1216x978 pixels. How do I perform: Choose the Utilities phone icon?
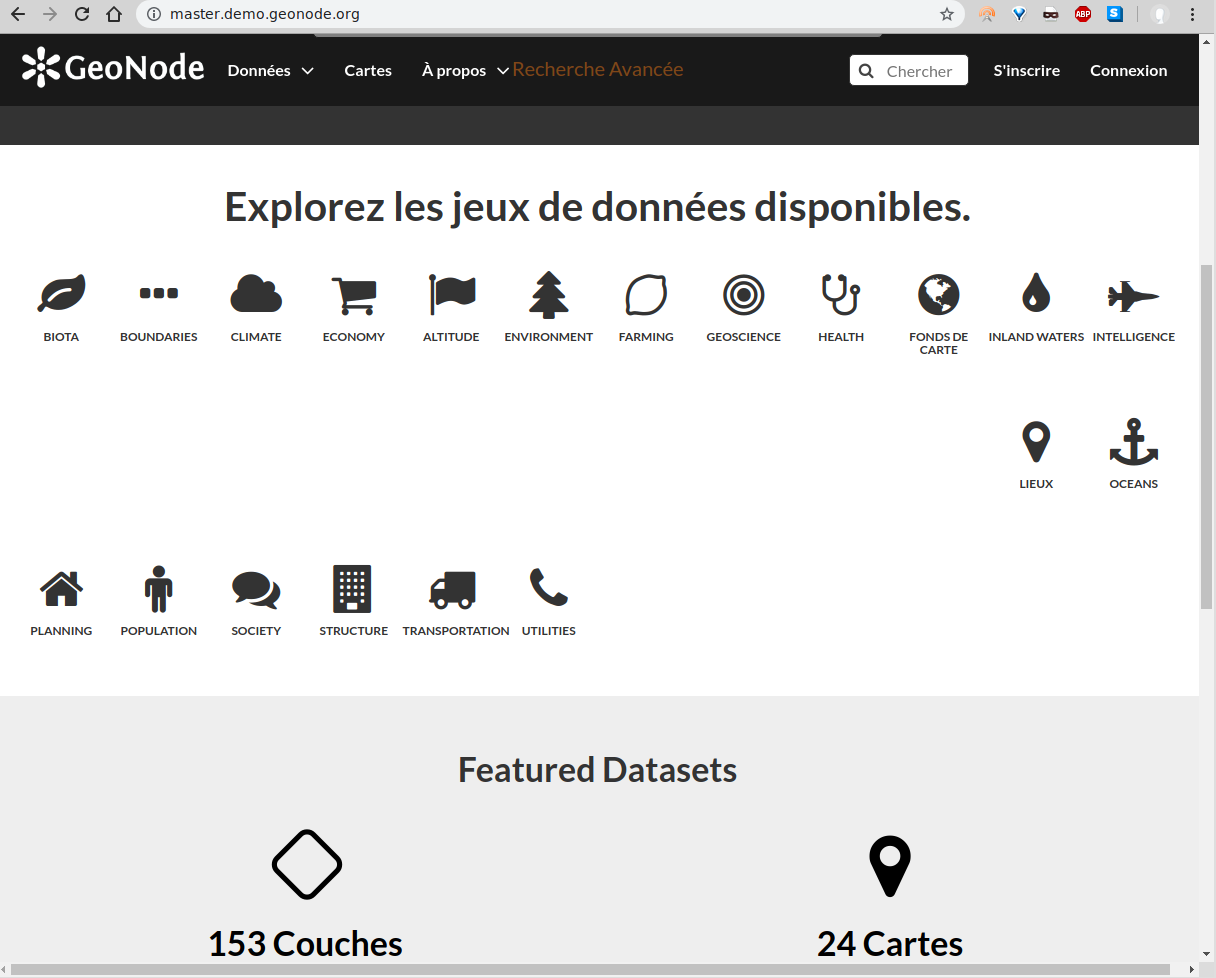coord(548,588)
